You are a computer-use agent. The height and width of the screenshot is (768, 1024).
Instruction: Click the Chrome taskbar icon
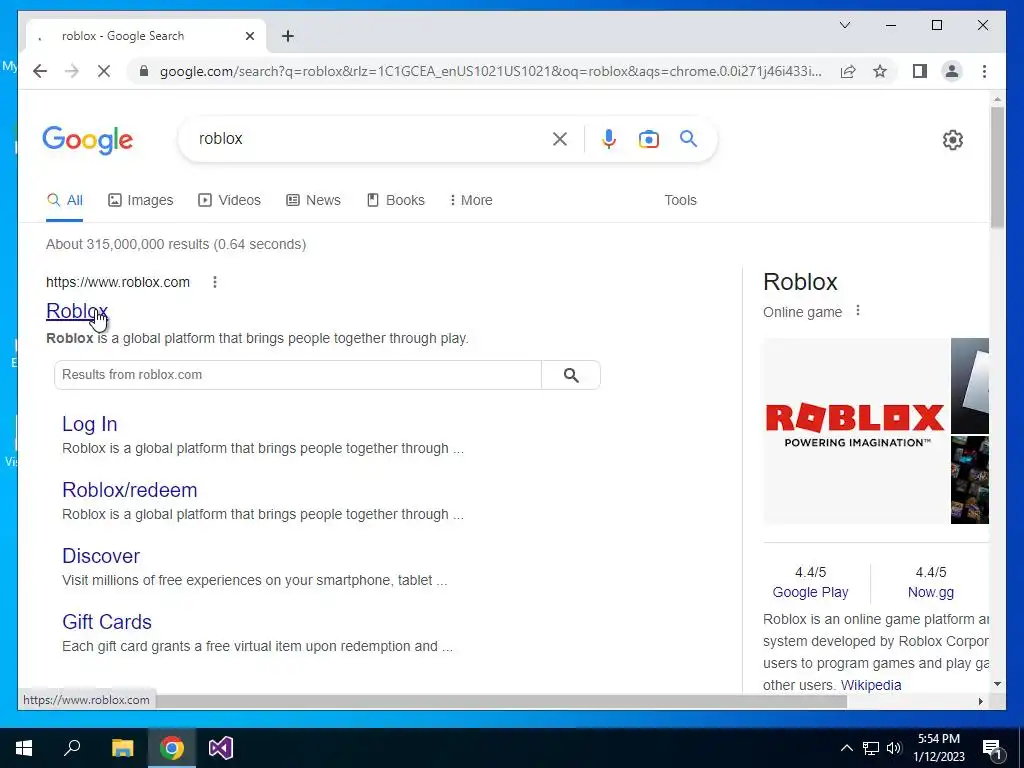coord(172,748)
